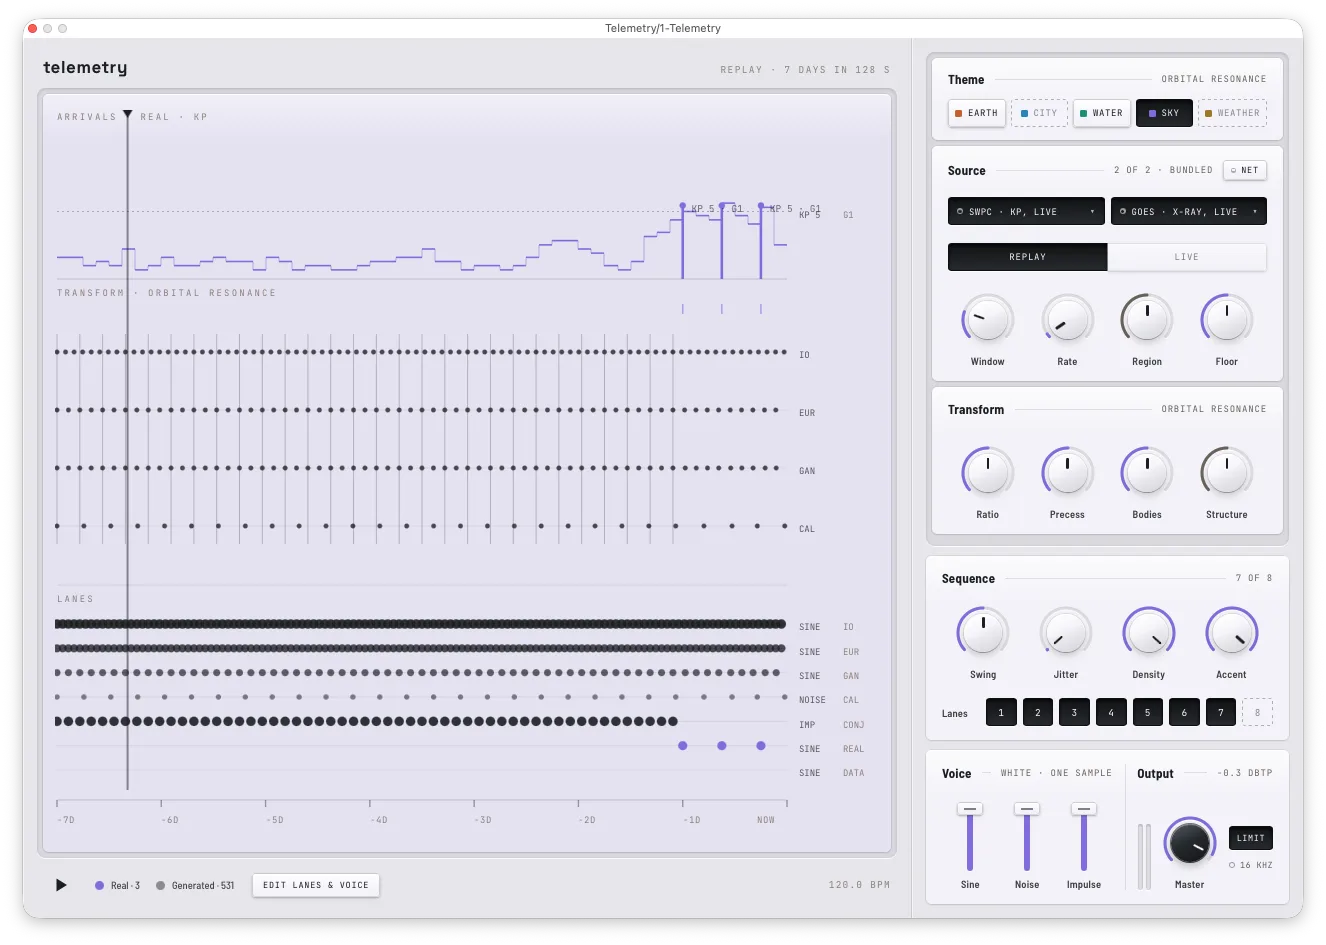1326x945 pixels.
Task: Click the 120.0 BPM tempo readout
Action: pyautogui.click(x=859, y=885)
